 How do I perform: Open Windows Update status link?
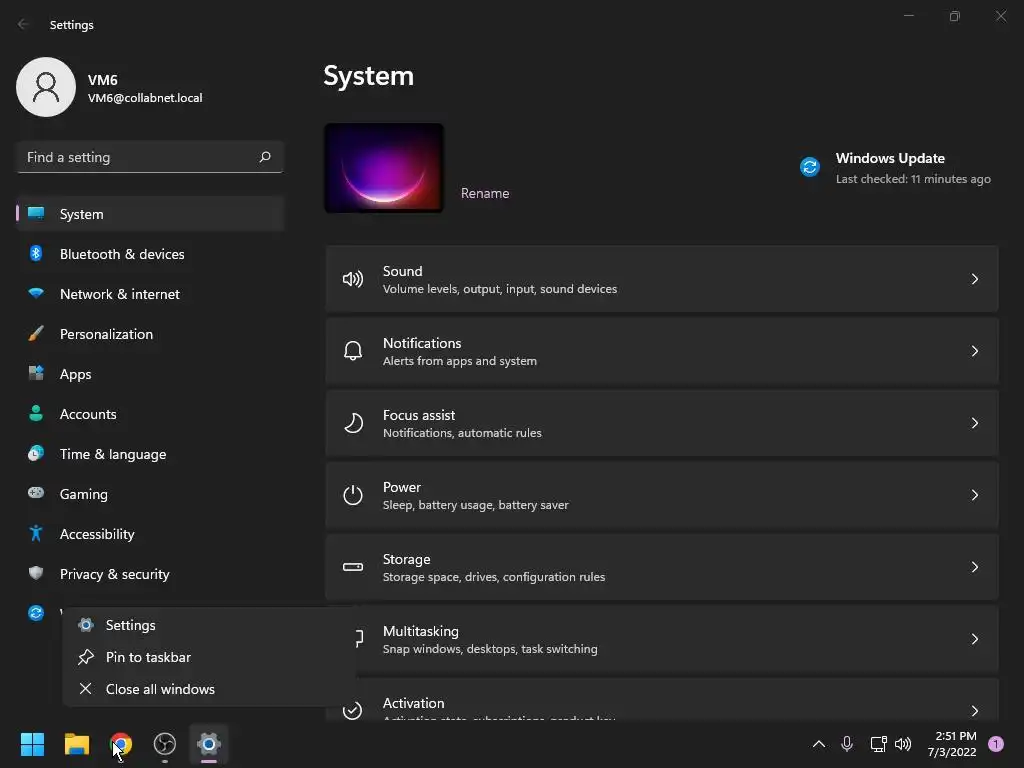click(x=895, y=168)
